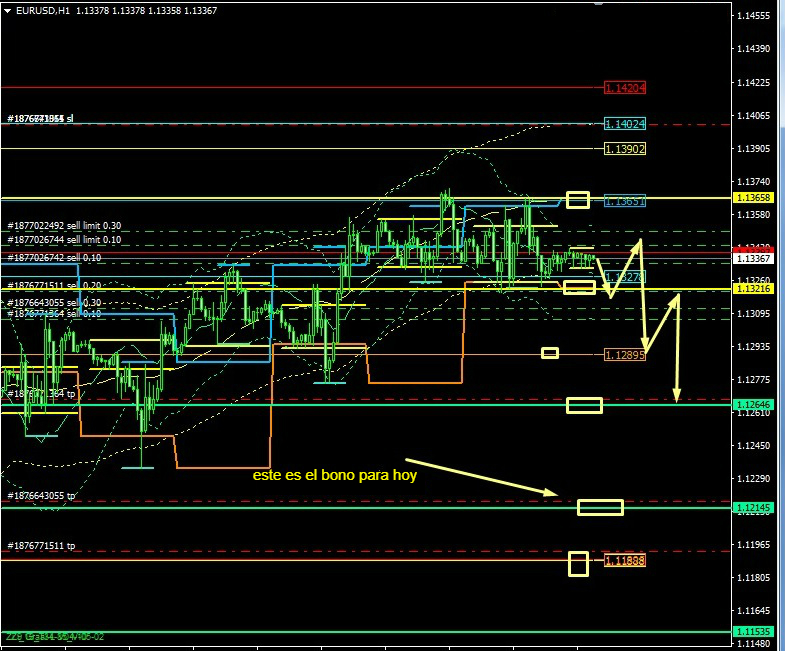Screen dimensions: 785x651
Task: Click the yellow 1.13658 price axis marker
Action: (752, 198)
